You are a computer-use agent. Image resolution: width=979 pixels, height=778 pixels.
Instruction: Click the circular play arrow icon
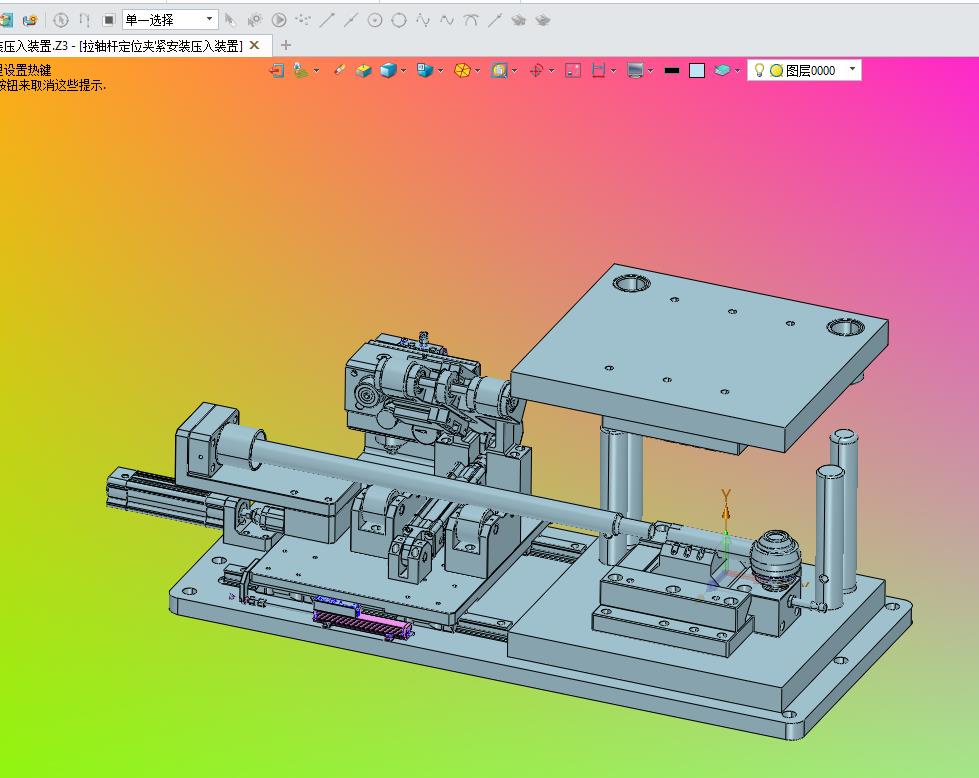pos(279,21)
